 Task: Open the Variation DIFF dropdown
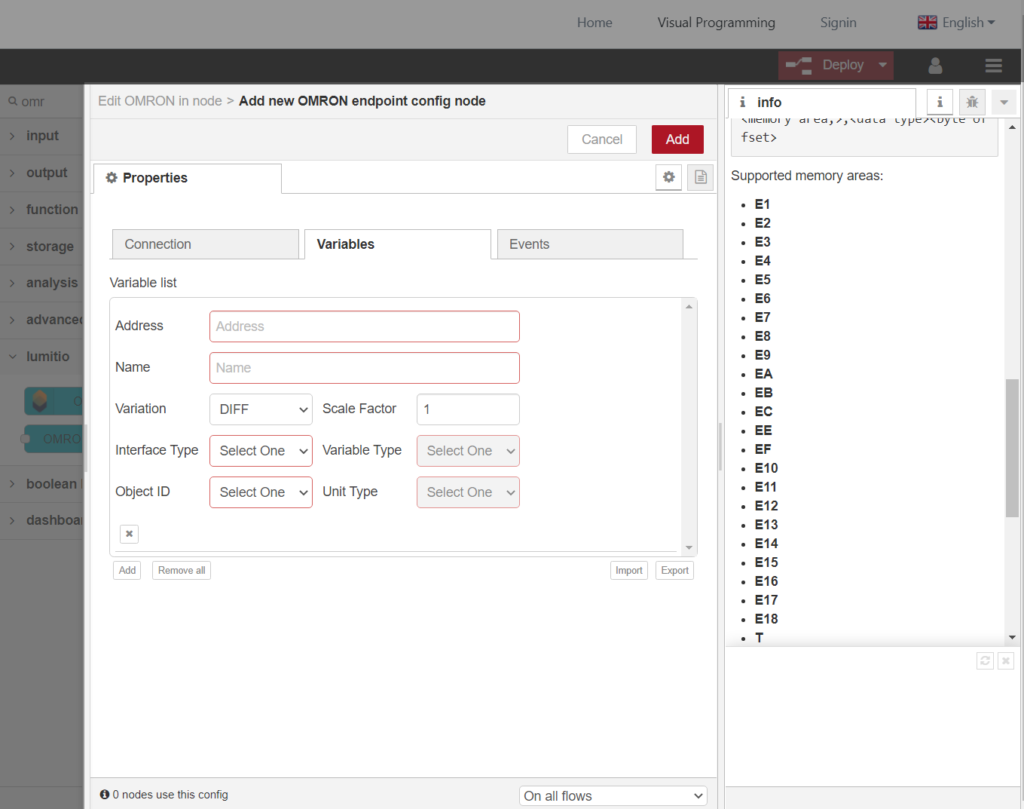(x=261, y=409)
